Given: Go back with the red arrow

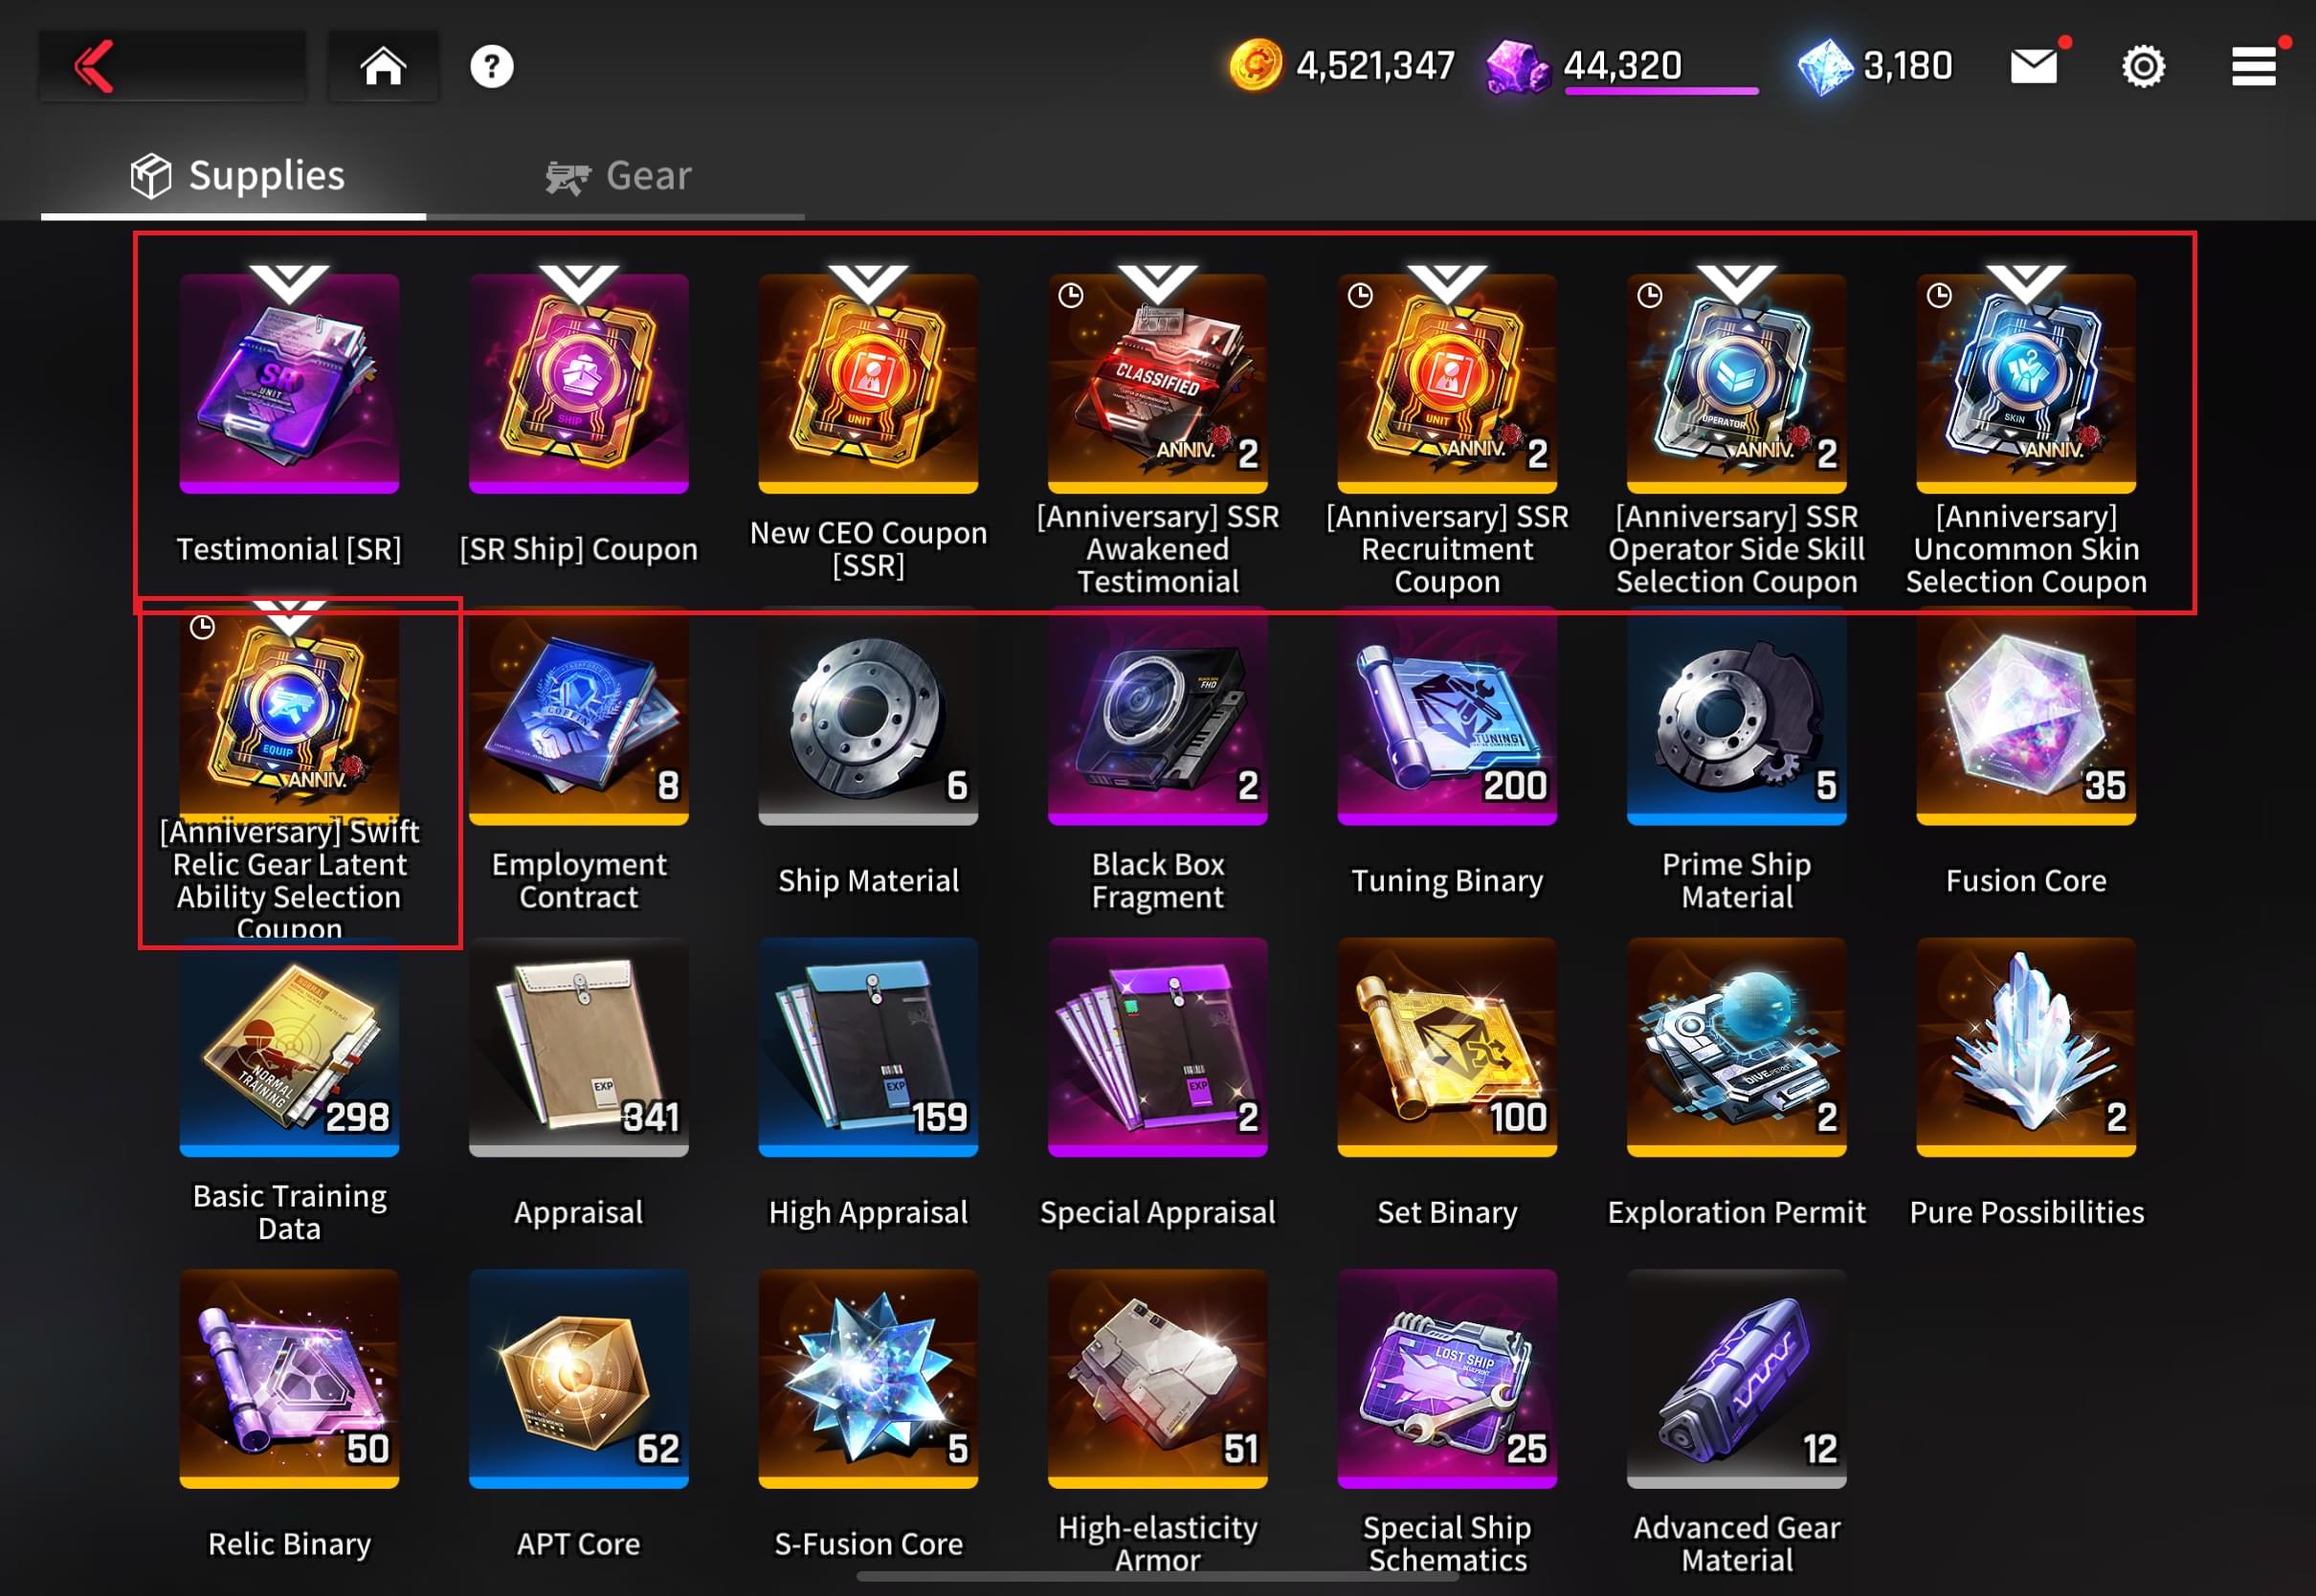Looking at the screenshot, I should [x=95, y=66].
